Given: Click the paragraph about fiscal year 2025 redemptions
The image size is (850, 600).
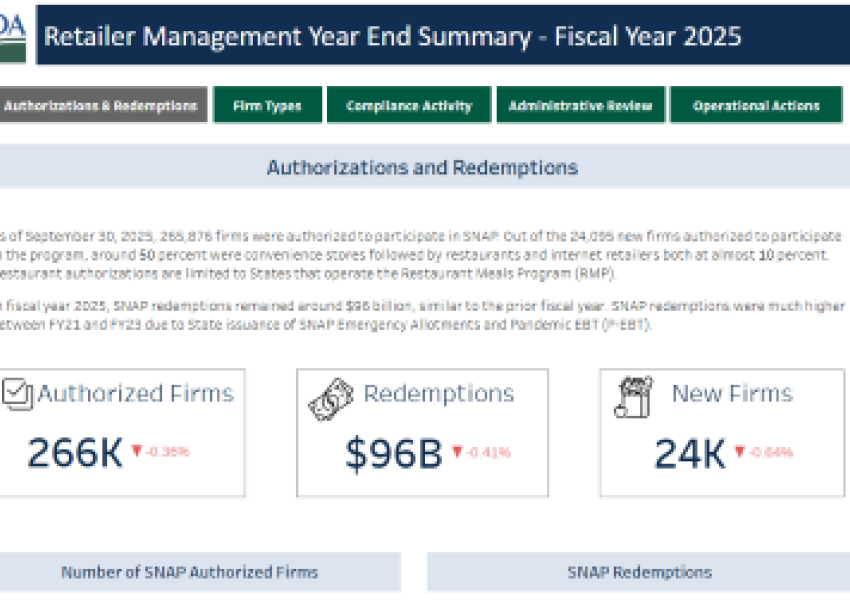Looking at the screenshot, I should [423, 315].
